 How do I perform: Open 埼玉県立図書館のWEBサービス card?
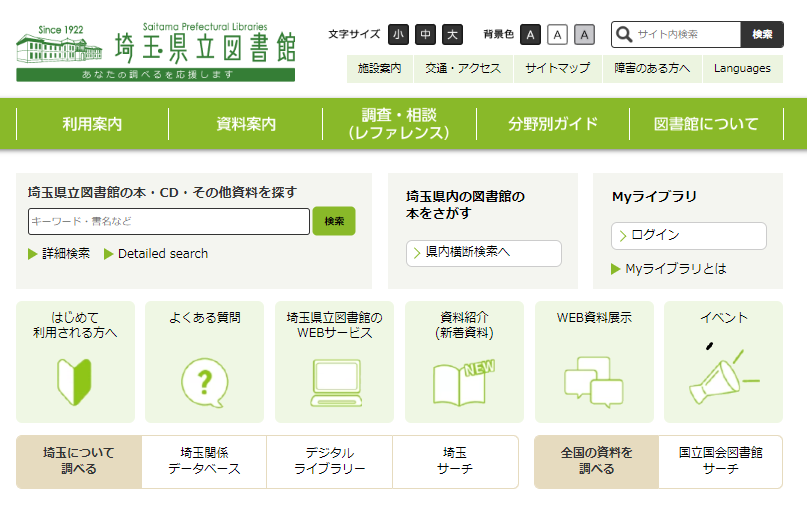[335, 362]
